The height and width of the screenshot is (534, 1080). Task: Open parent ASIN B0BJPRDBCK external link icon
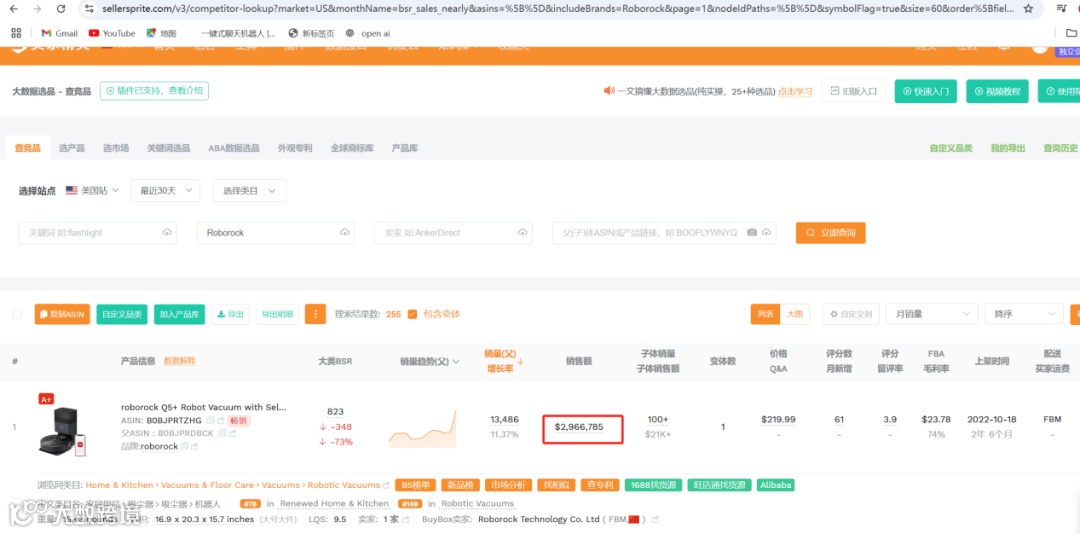coord(232,433)
